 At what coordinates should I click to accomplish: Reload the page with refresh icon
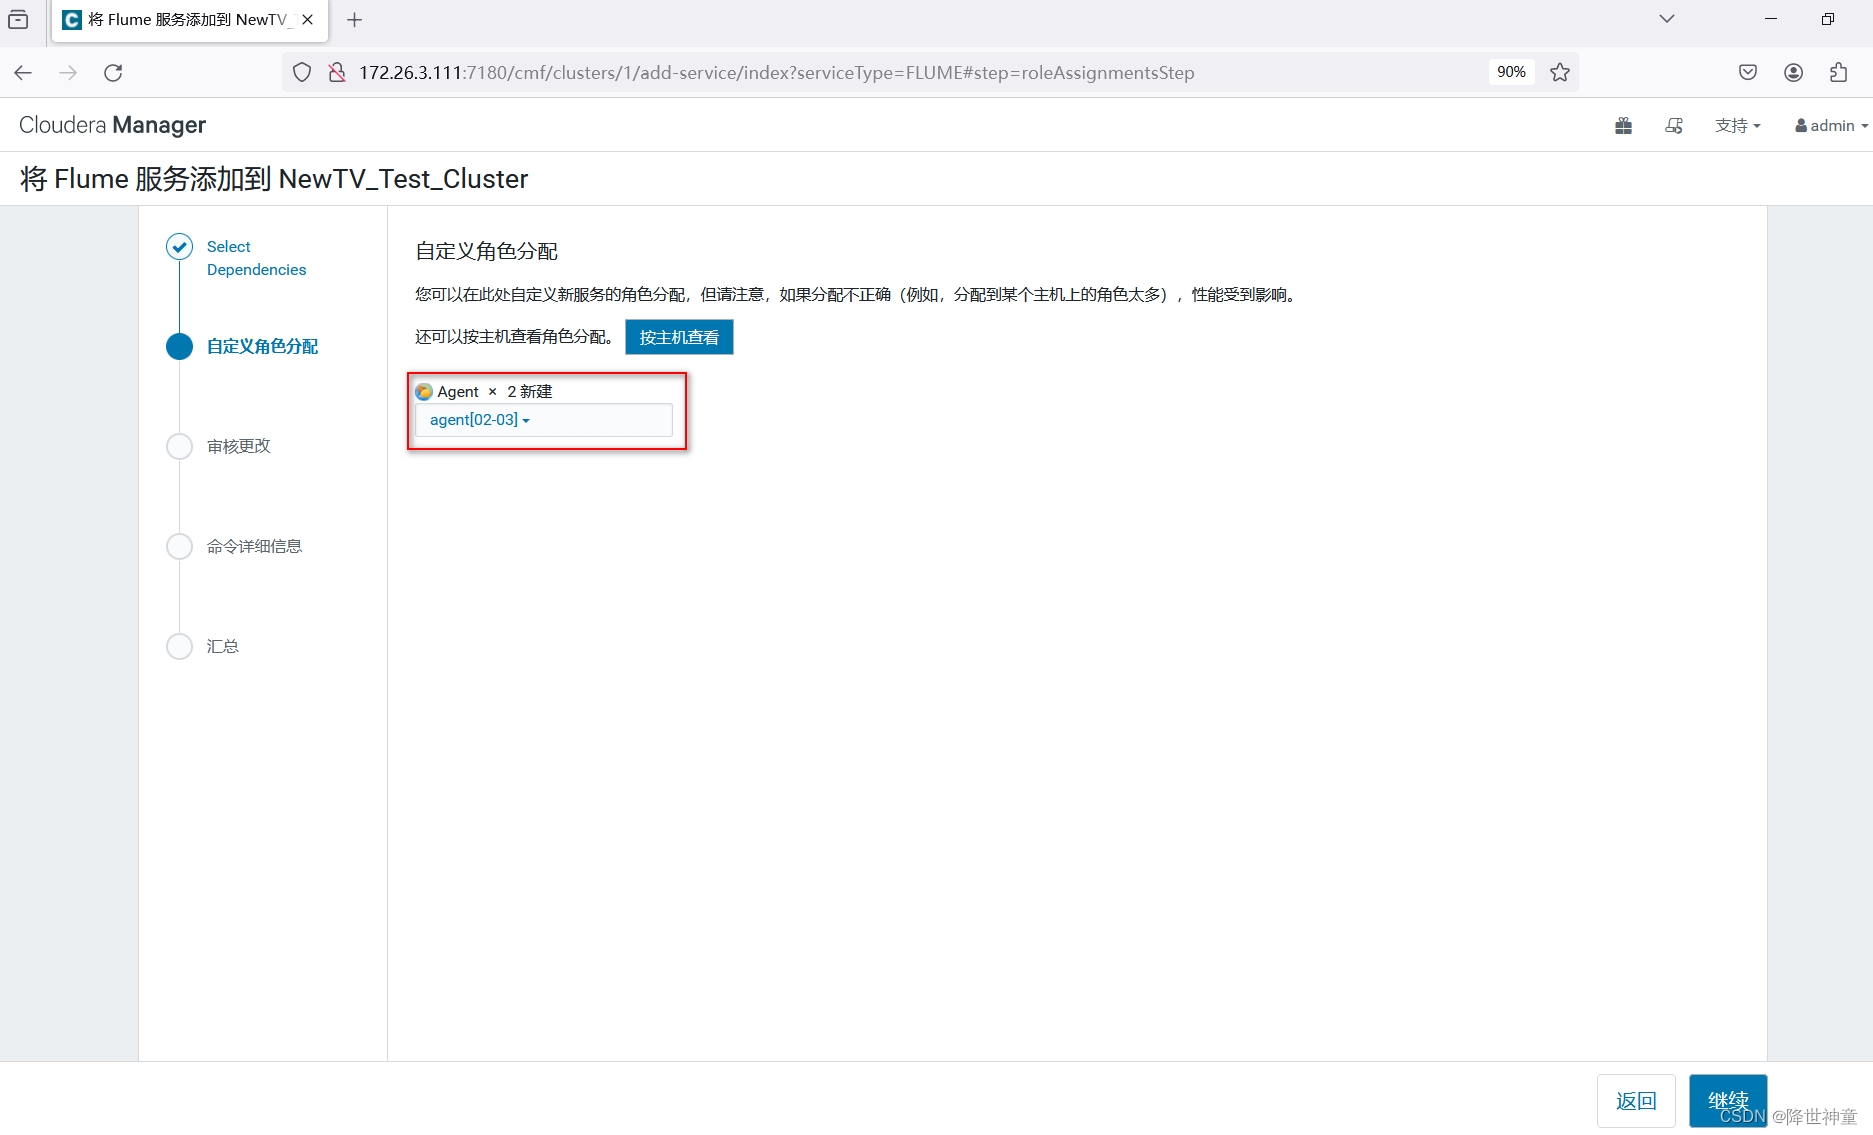pyautogui.click(x=113, y=72)
